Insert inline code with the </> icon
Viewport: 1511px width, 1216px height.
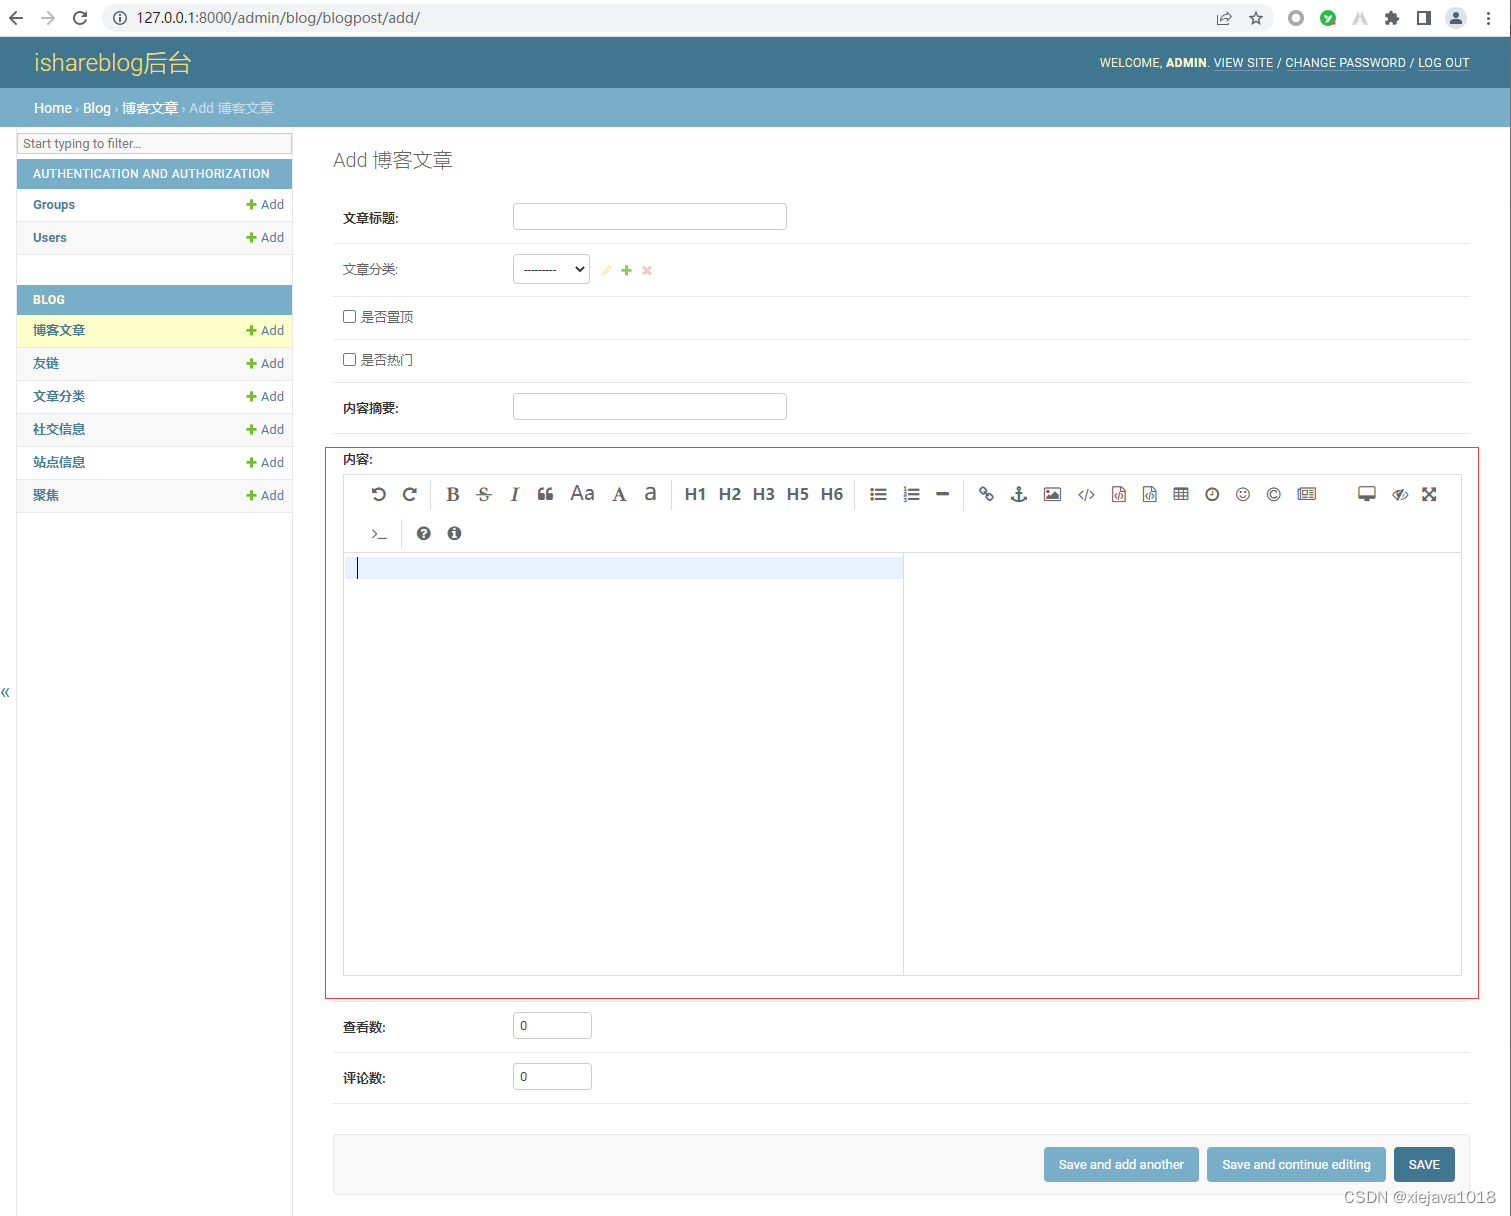click(x=1086, y=494)
